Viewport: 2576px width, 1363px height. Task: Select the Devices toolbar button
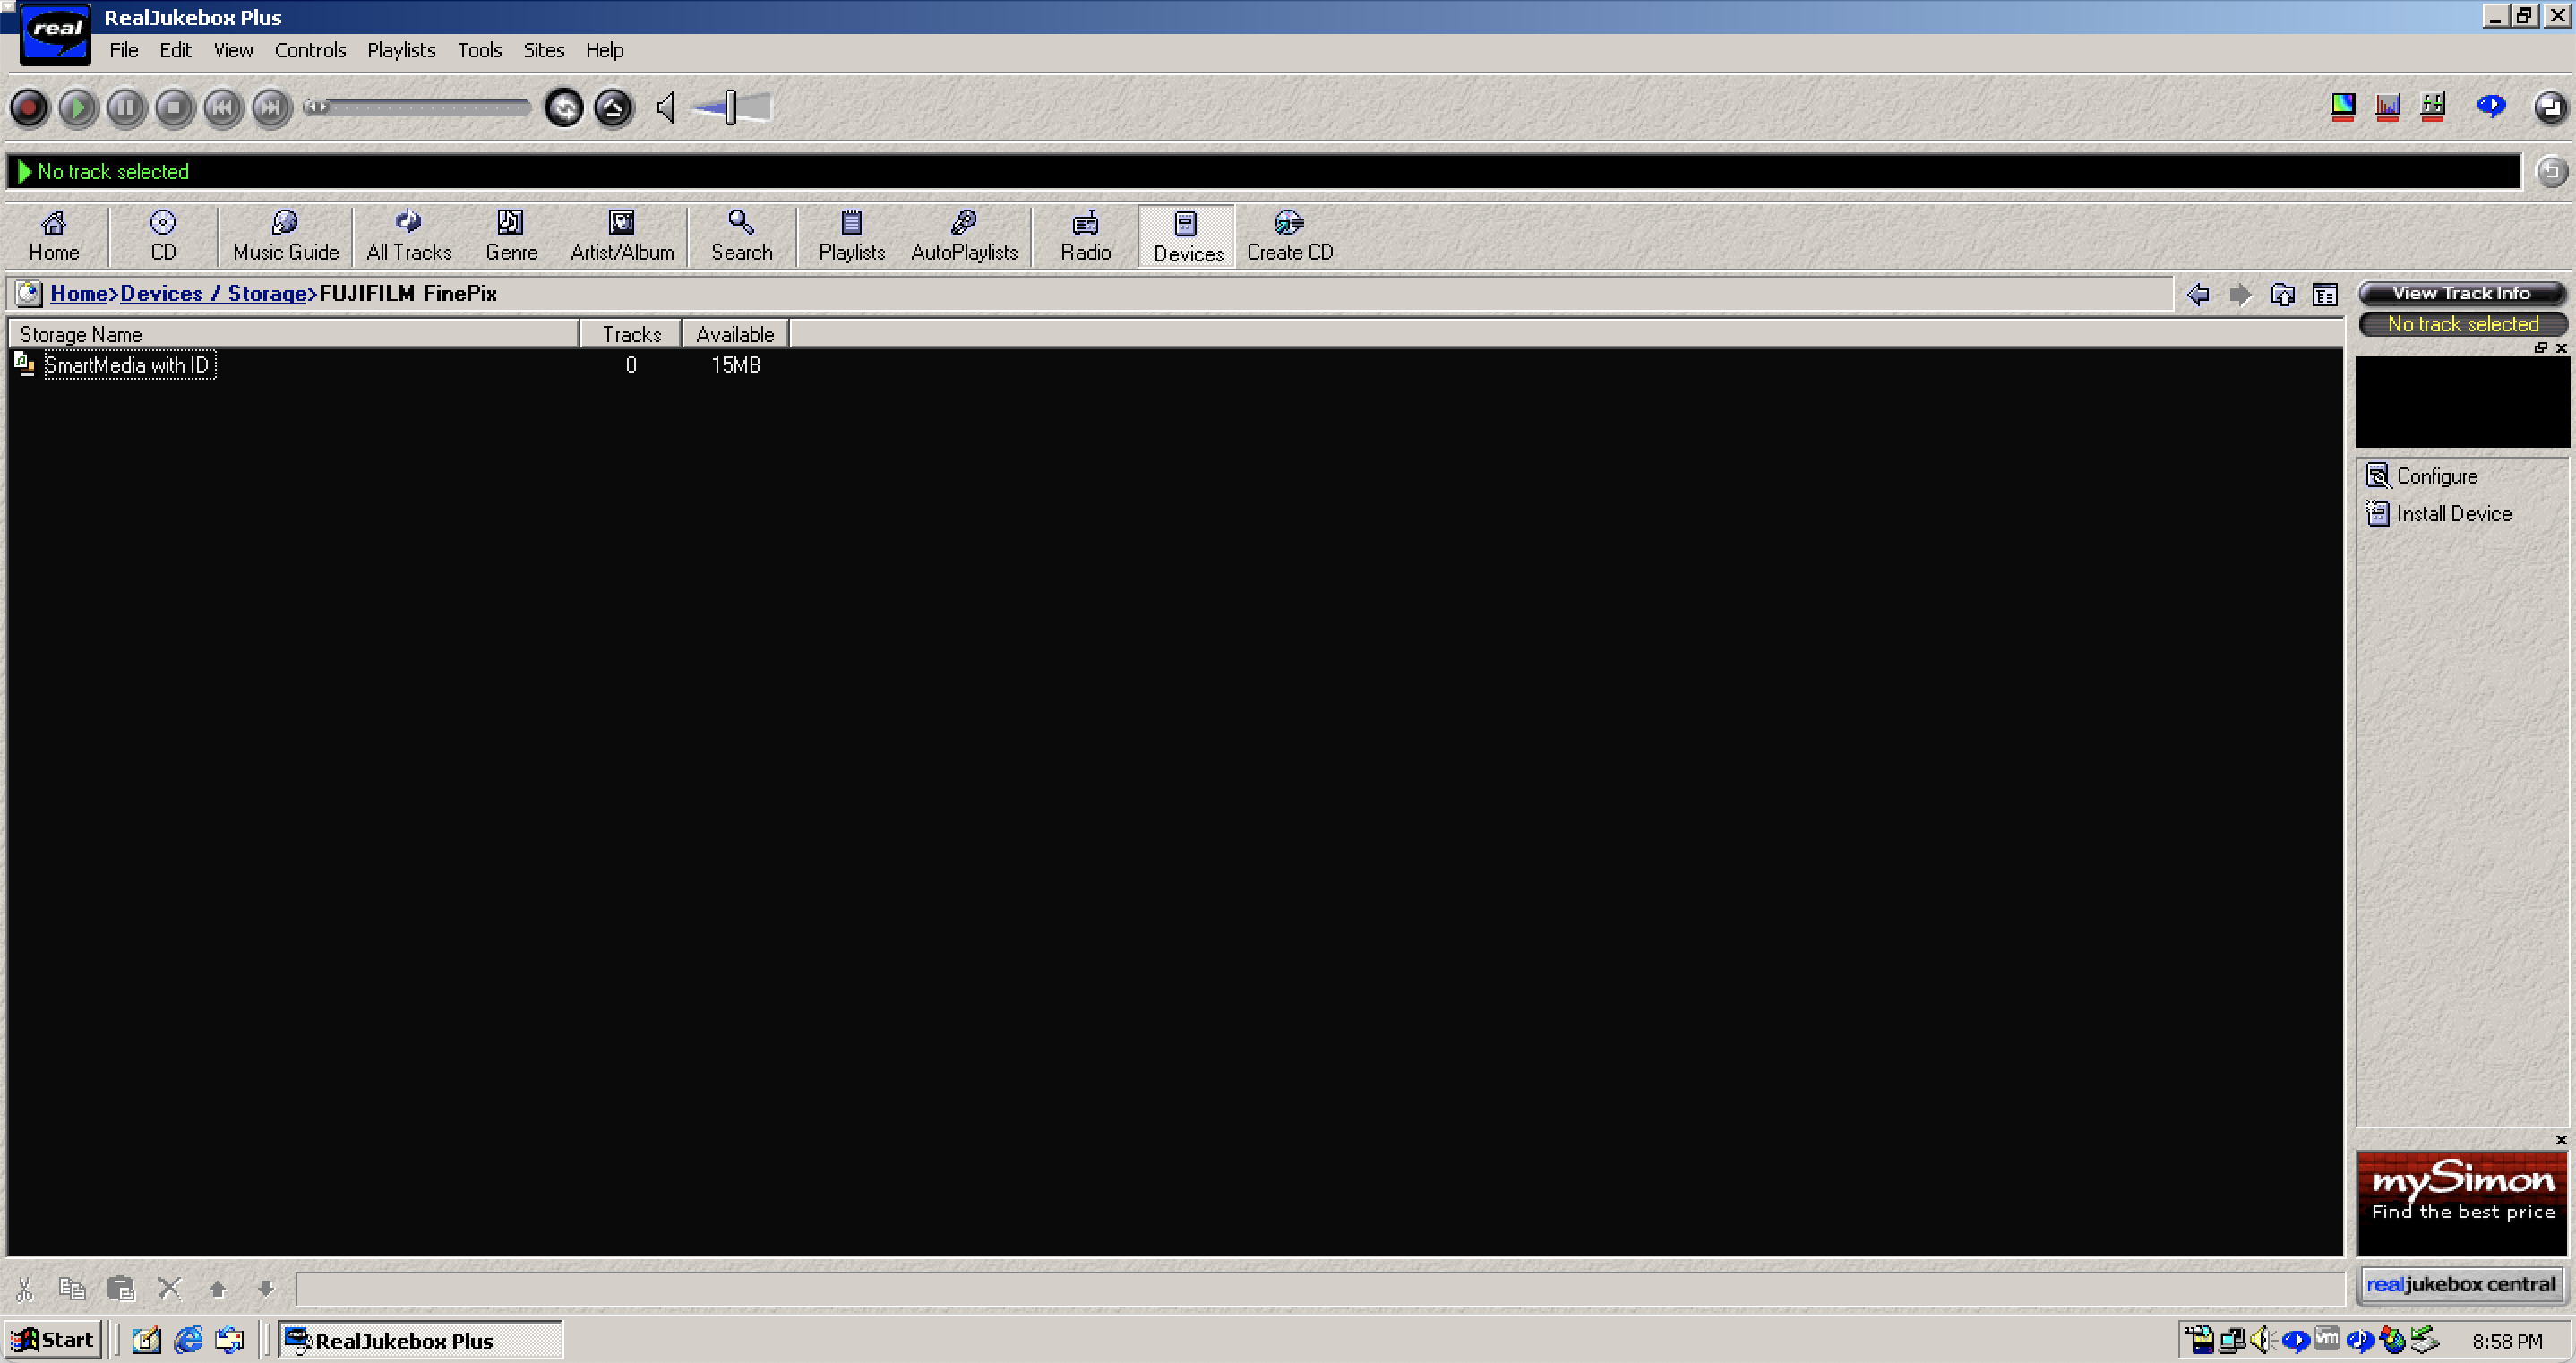(1188, 238)
